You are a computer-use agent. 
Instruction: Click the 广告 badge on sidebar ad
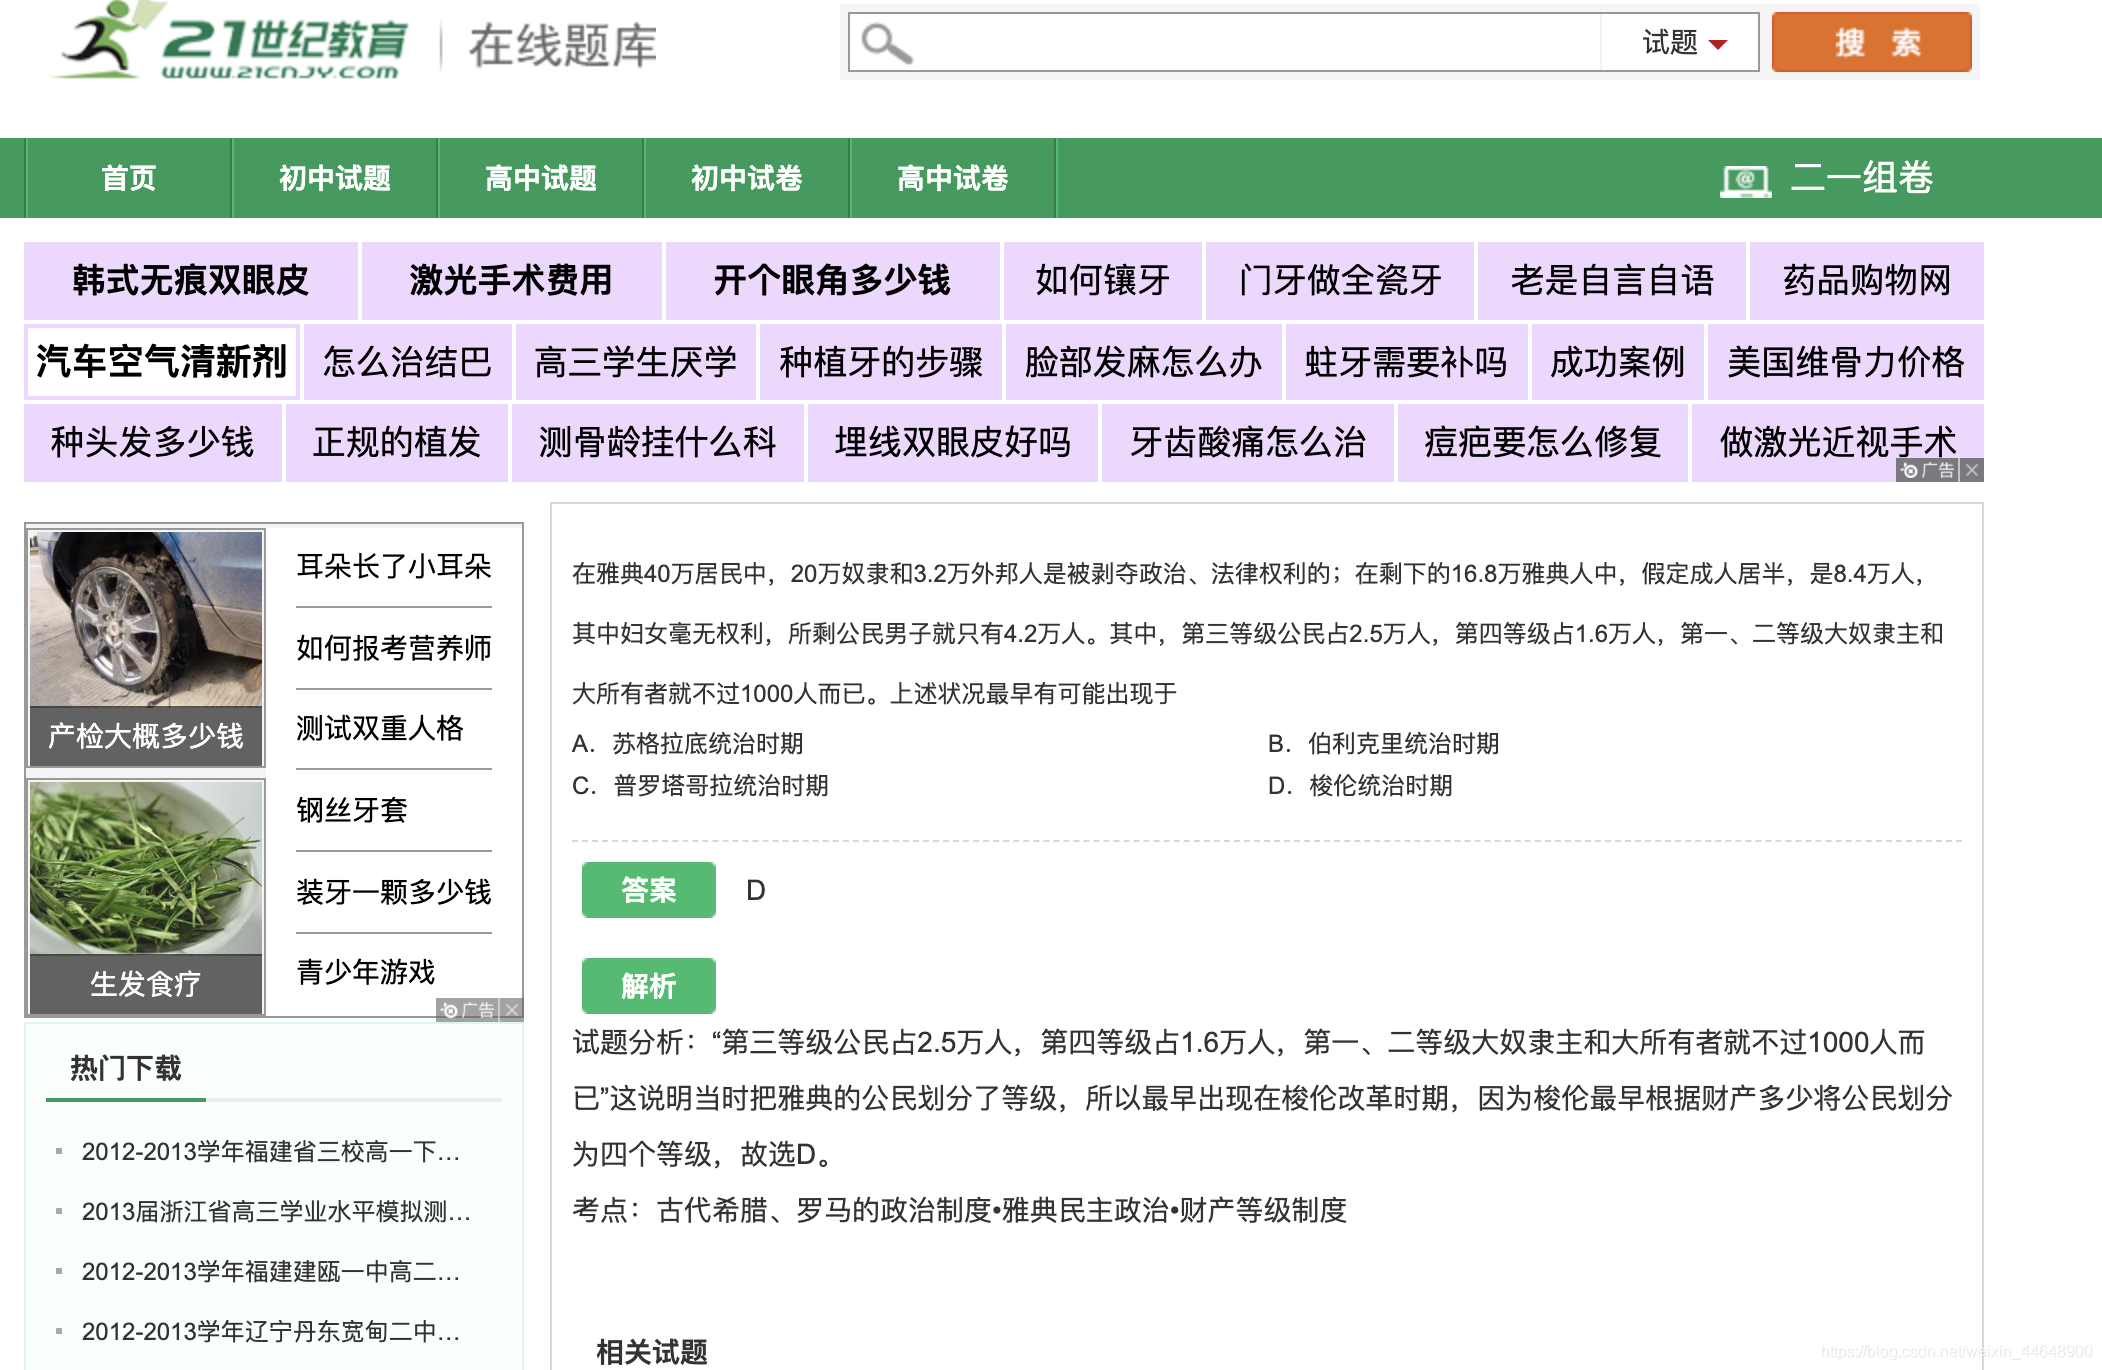point(468,1010)
